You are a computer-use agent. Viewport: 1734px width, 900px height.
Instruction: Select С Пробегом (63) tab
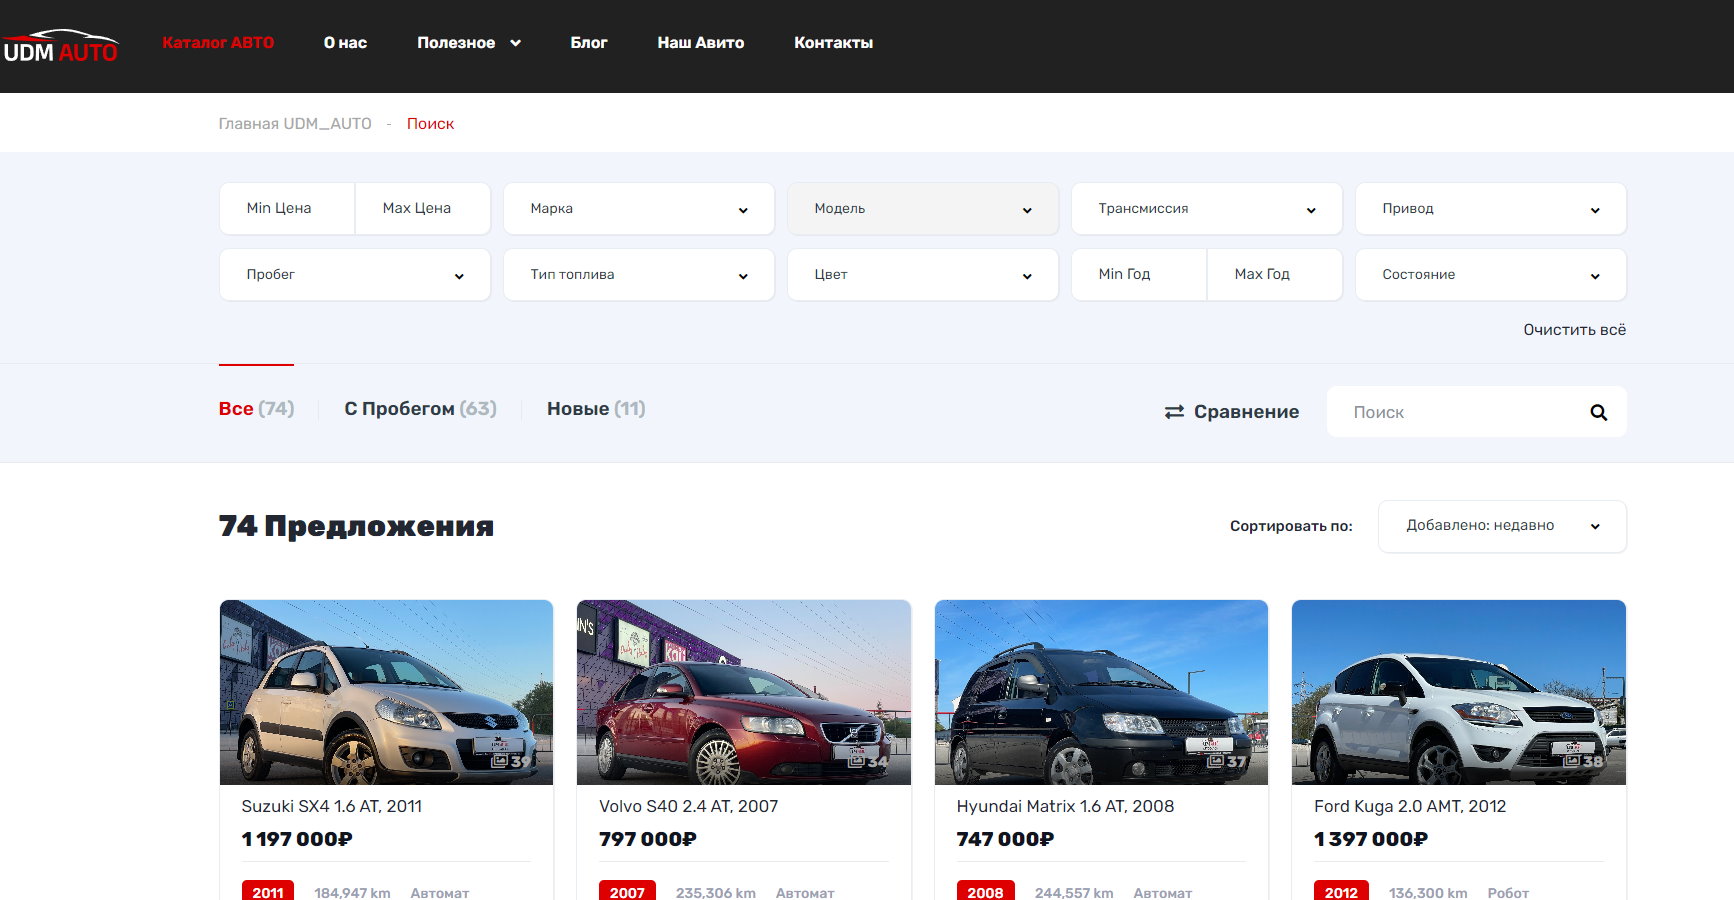click(420, 409)
